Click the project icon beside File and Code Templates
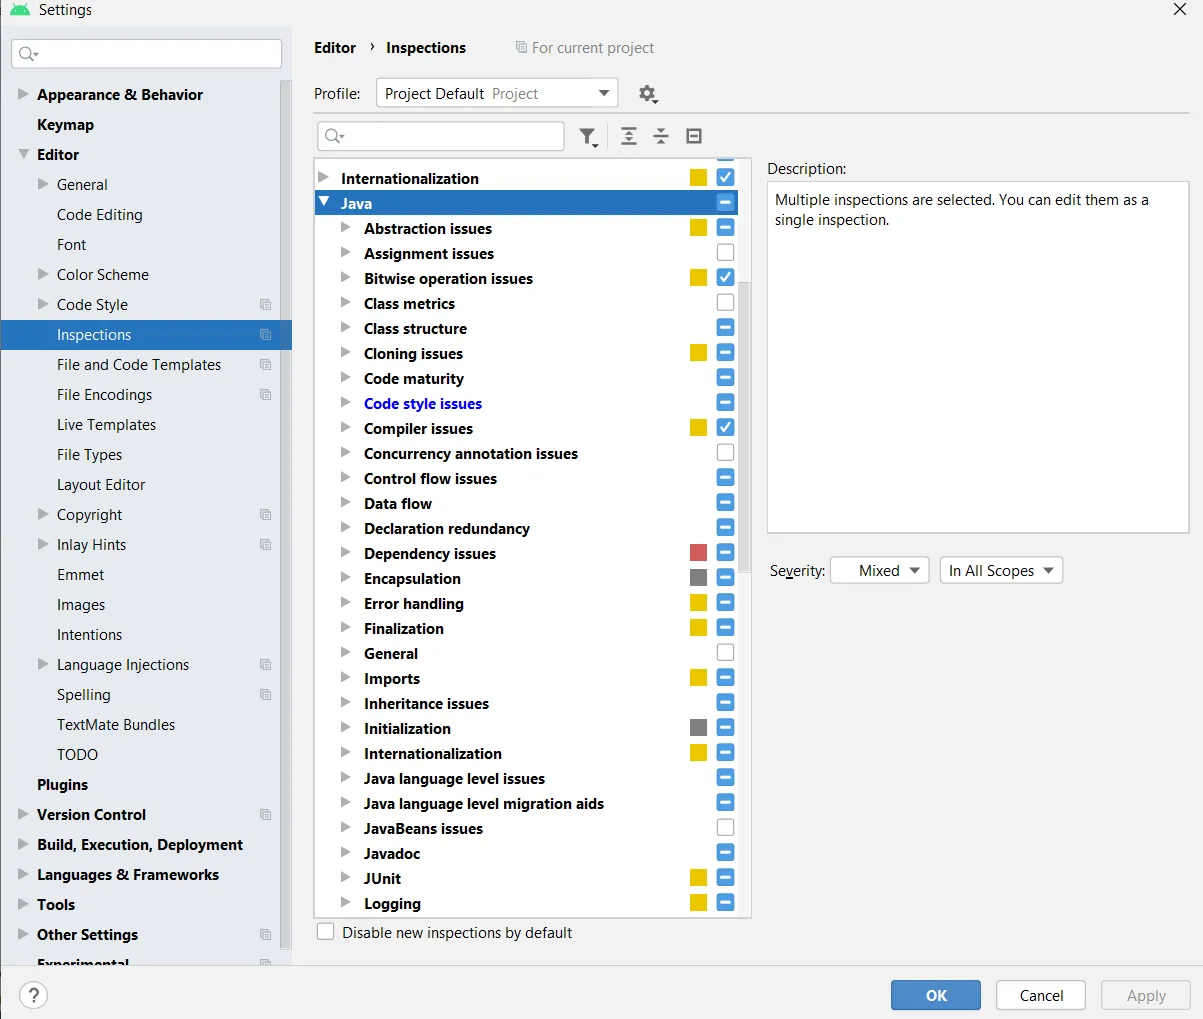Image resolution: width=1203 pixels, height=1019 pixels. click(x=265, y=365)
